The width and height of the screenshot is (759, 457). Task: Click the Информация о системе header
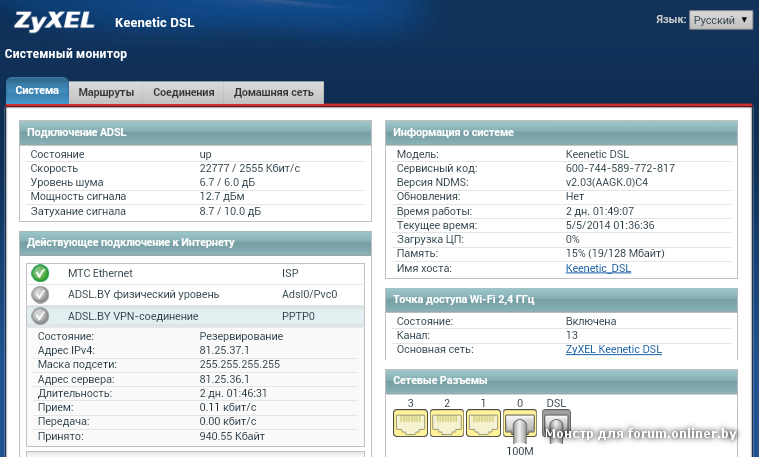562,133
